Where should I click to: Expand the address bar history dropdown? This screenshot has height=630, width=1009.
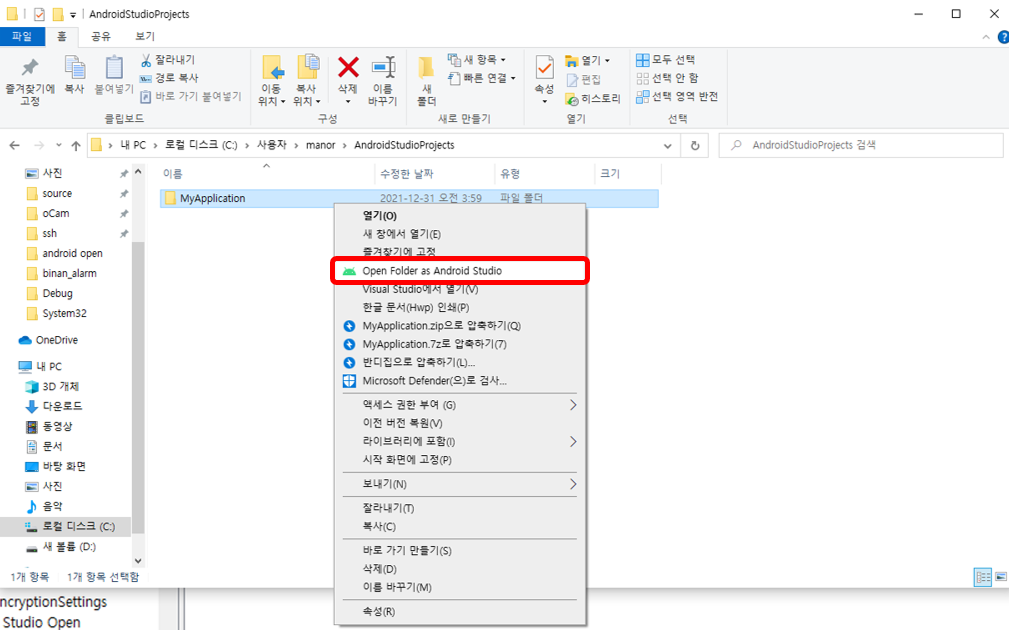coord(667,146)
